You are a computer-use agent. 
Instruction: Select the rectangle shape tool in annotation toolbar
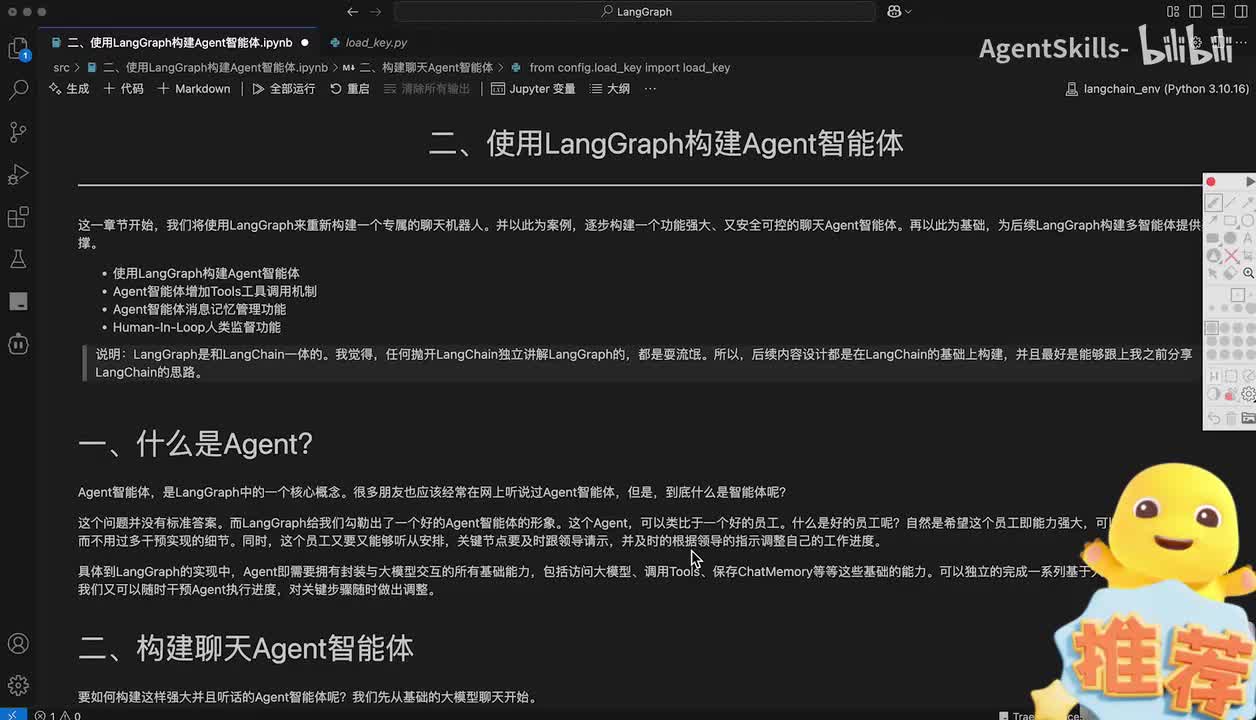click(1230, 220)
